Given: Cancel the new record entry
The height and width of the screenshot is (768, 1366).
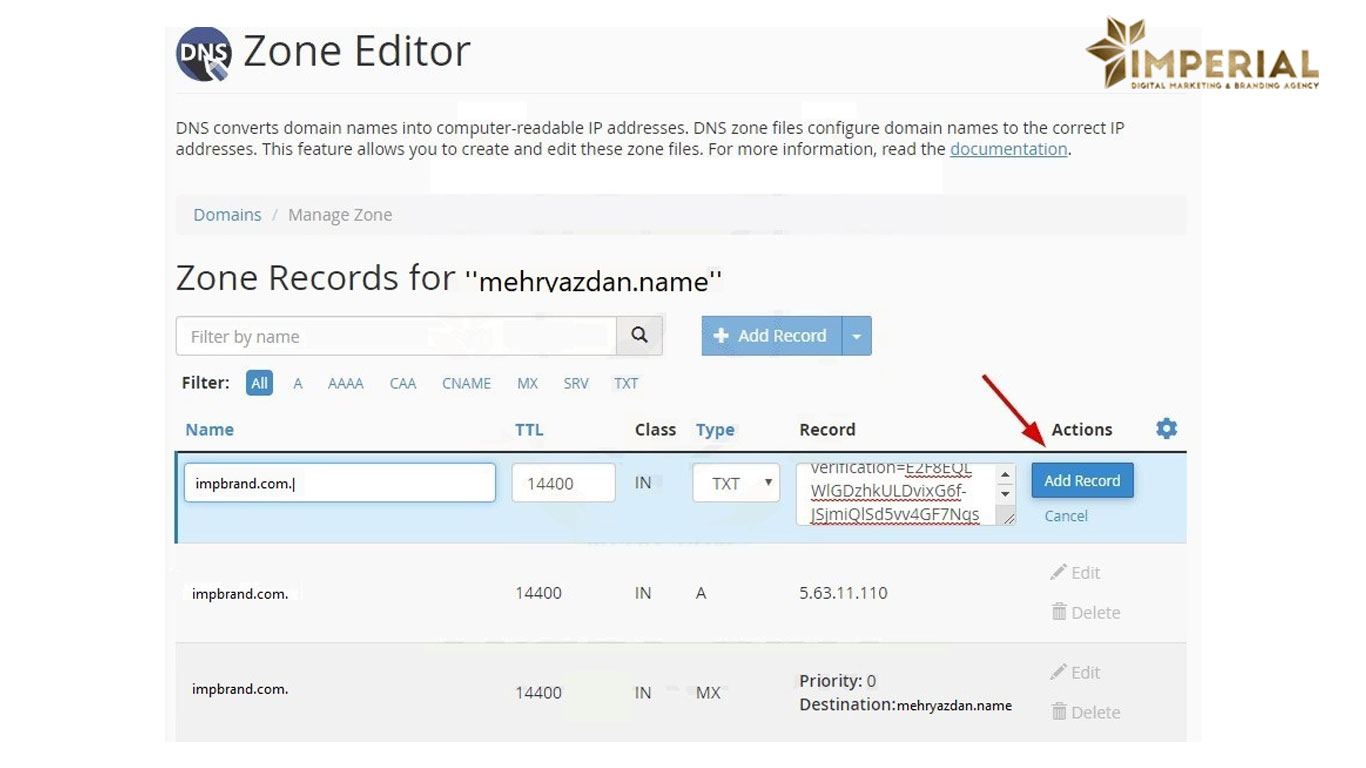Looking at the screenshot, I should point(1065,516).
